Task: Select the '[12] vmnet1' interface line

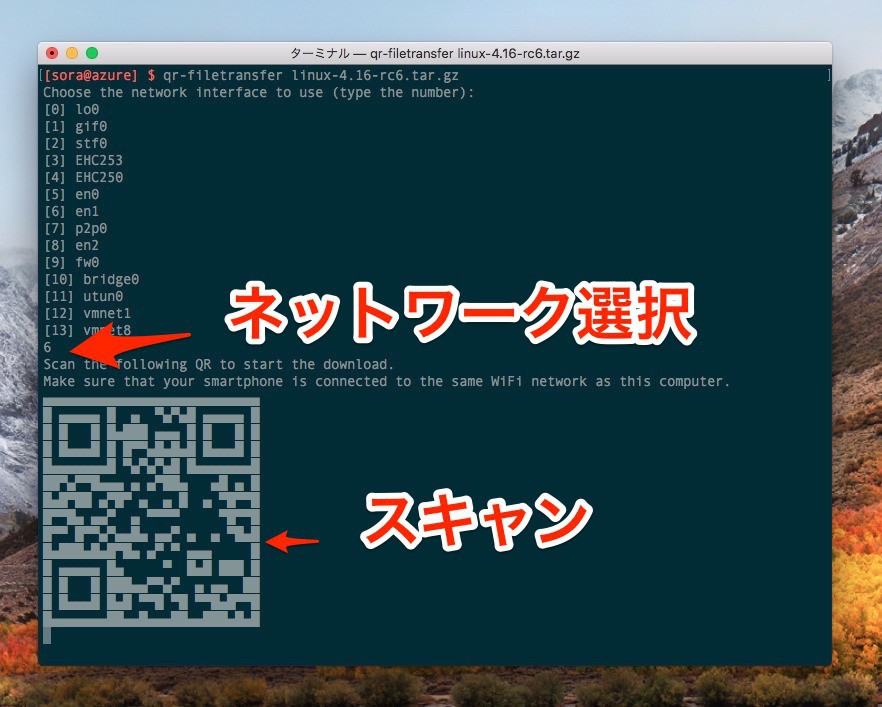Action: coord(87,313)
